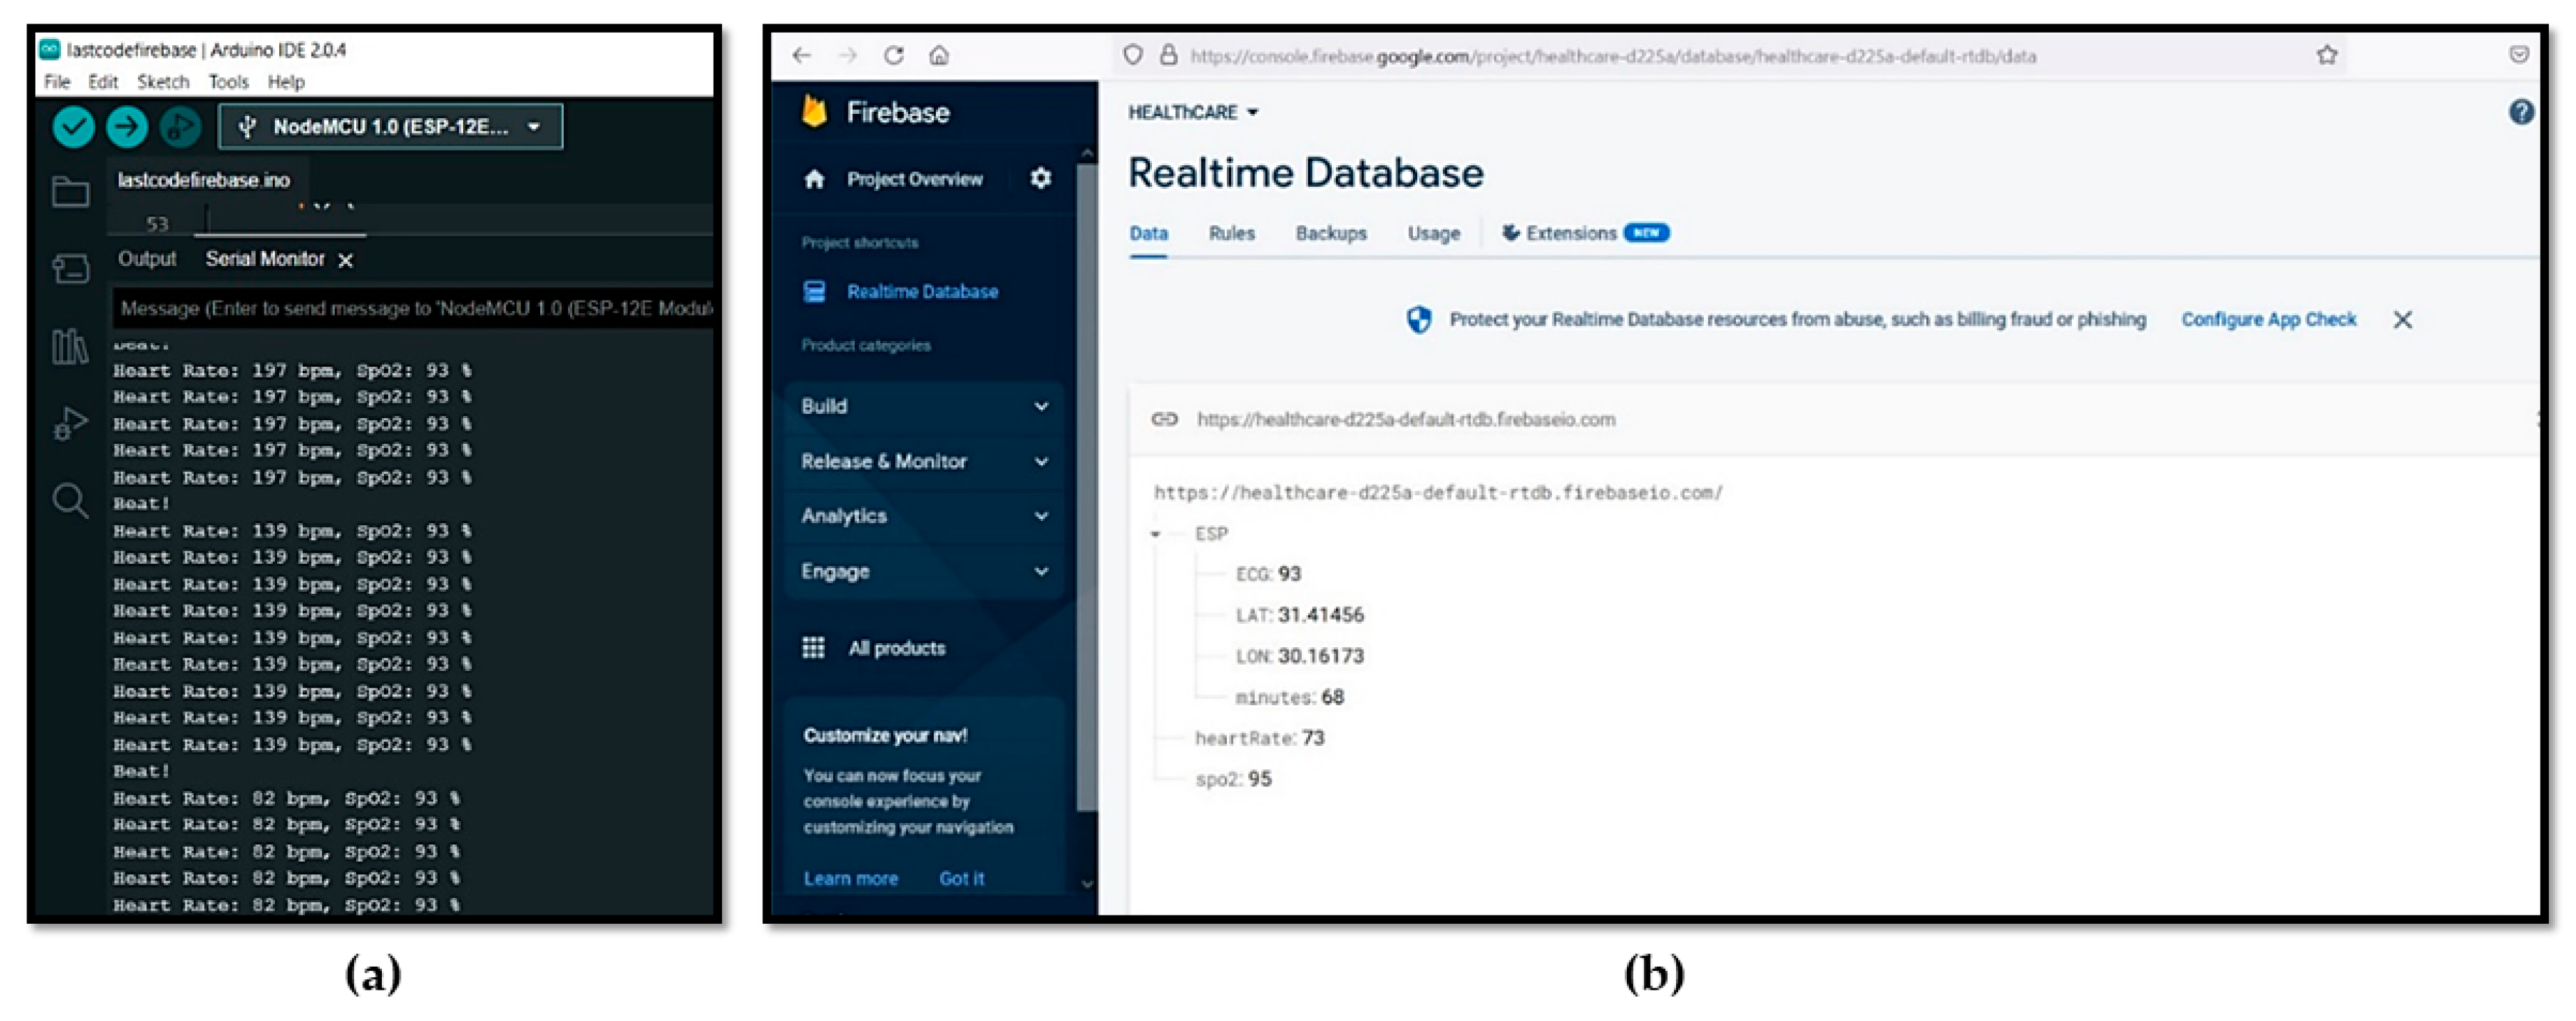Close the Serial Monitor tab

345,260
